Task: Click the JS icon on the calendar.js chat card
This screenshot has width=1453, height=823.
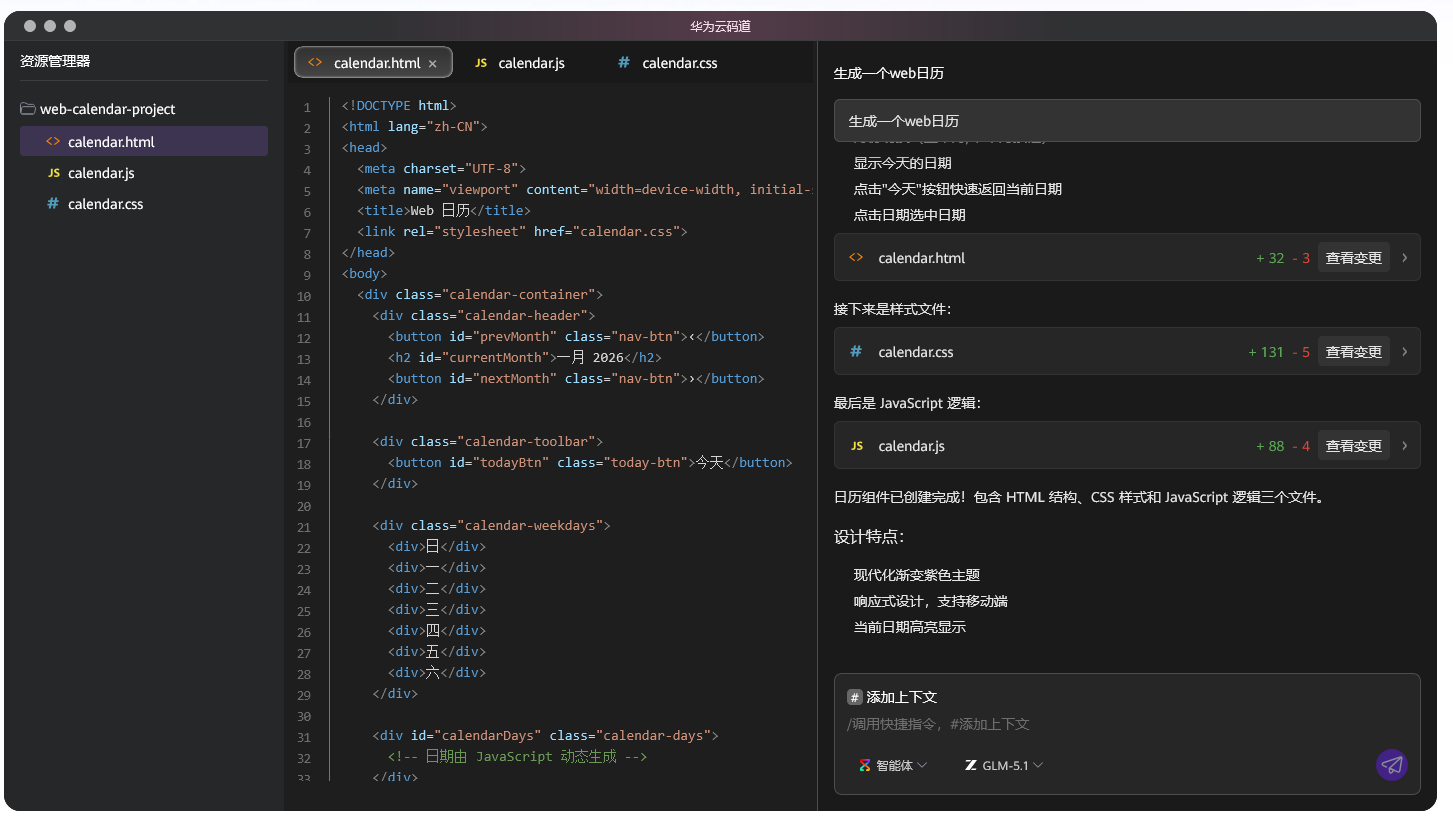Action: [x=856, y=446]
